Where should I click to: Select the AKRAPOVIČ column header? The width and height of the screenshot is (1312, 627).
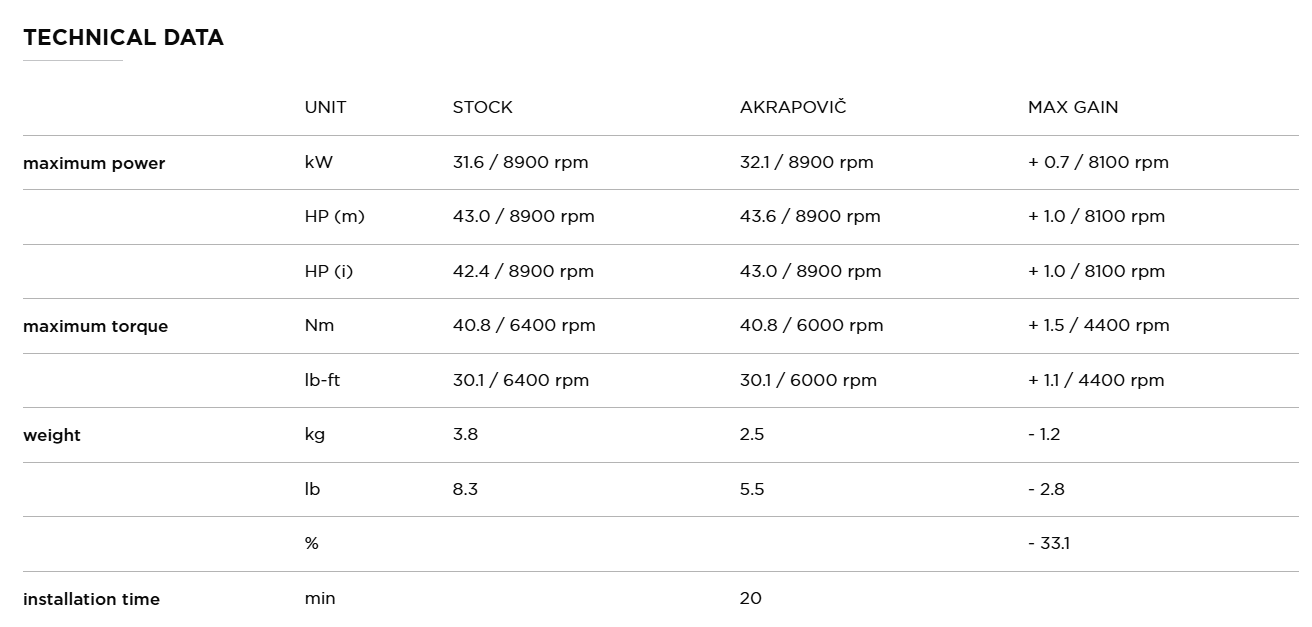792,107
